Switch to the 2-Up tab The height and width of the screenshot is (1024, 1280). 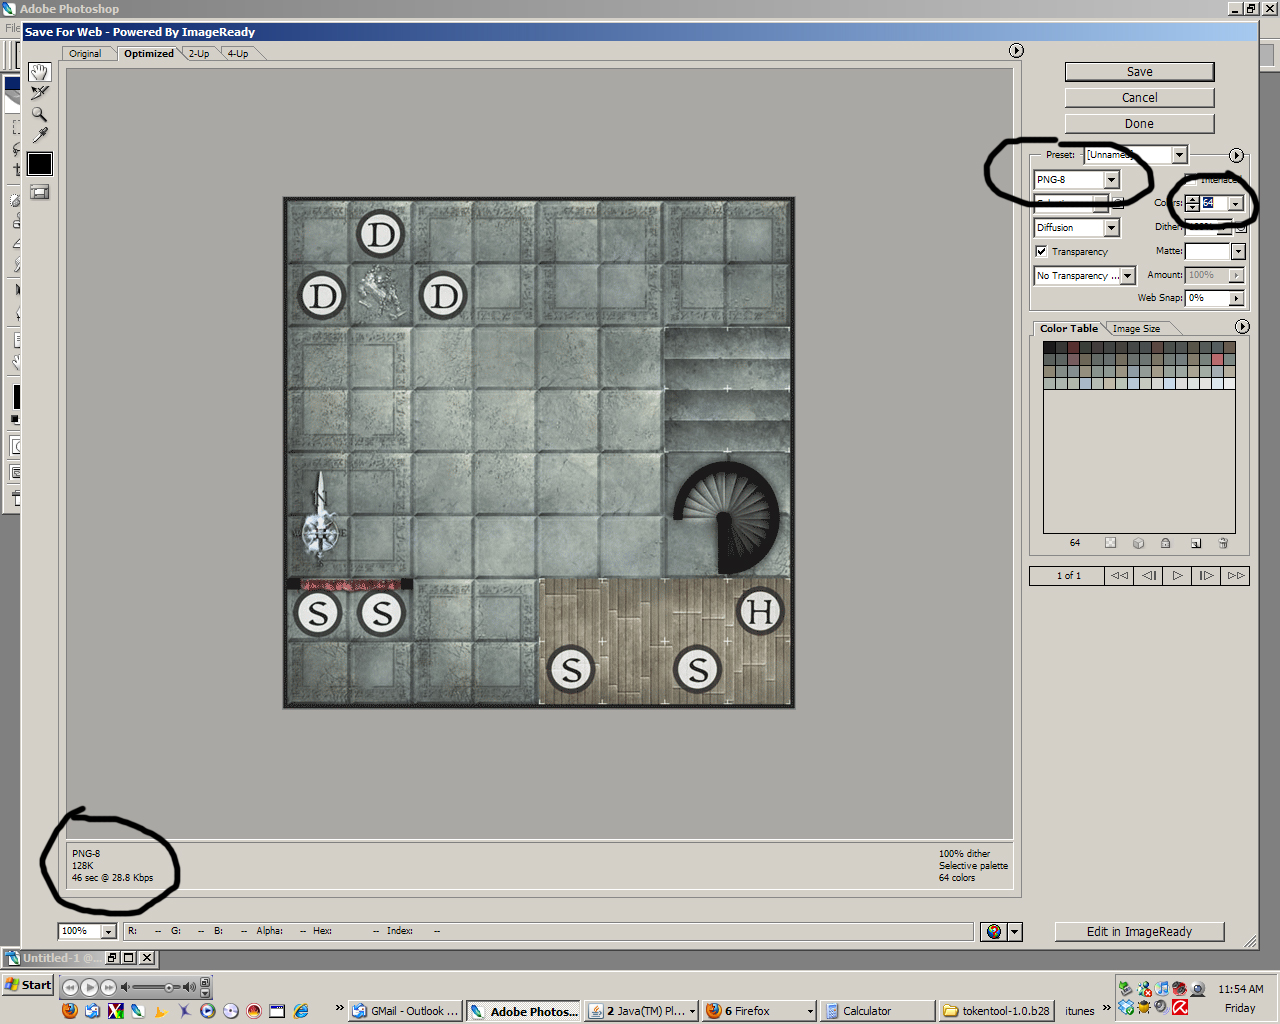pos(199,54)
